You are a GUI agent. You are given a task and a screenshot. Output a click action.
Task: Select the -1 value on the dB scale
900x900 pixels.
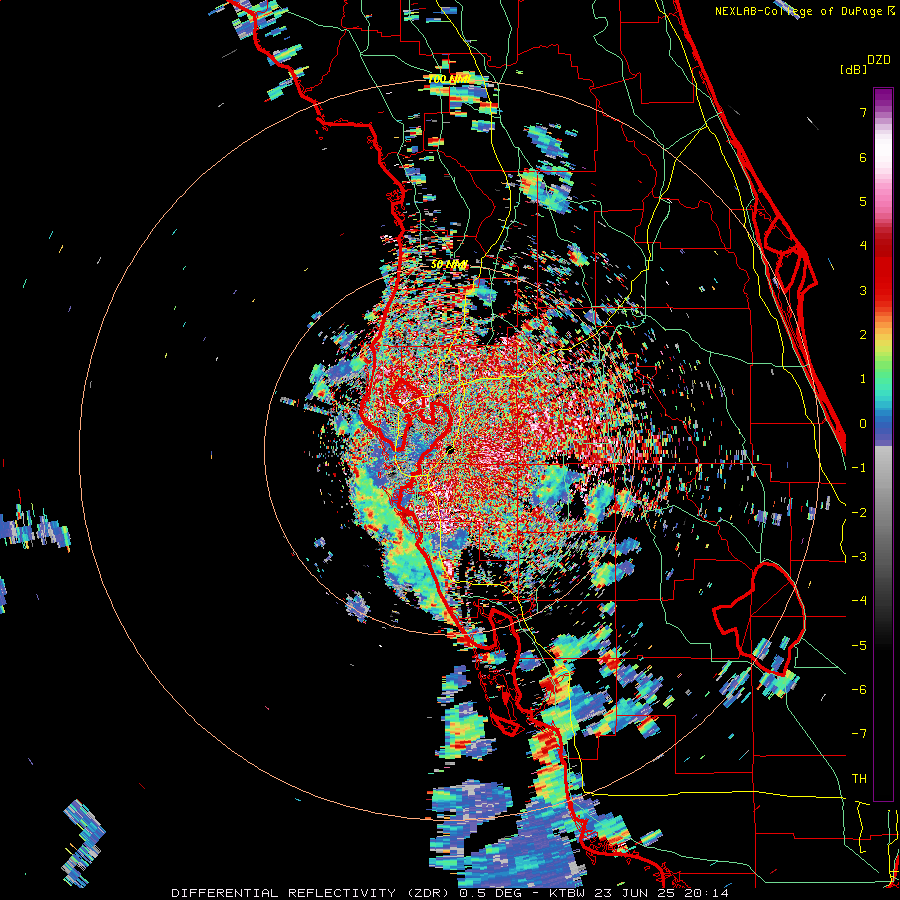pos(859,467)
